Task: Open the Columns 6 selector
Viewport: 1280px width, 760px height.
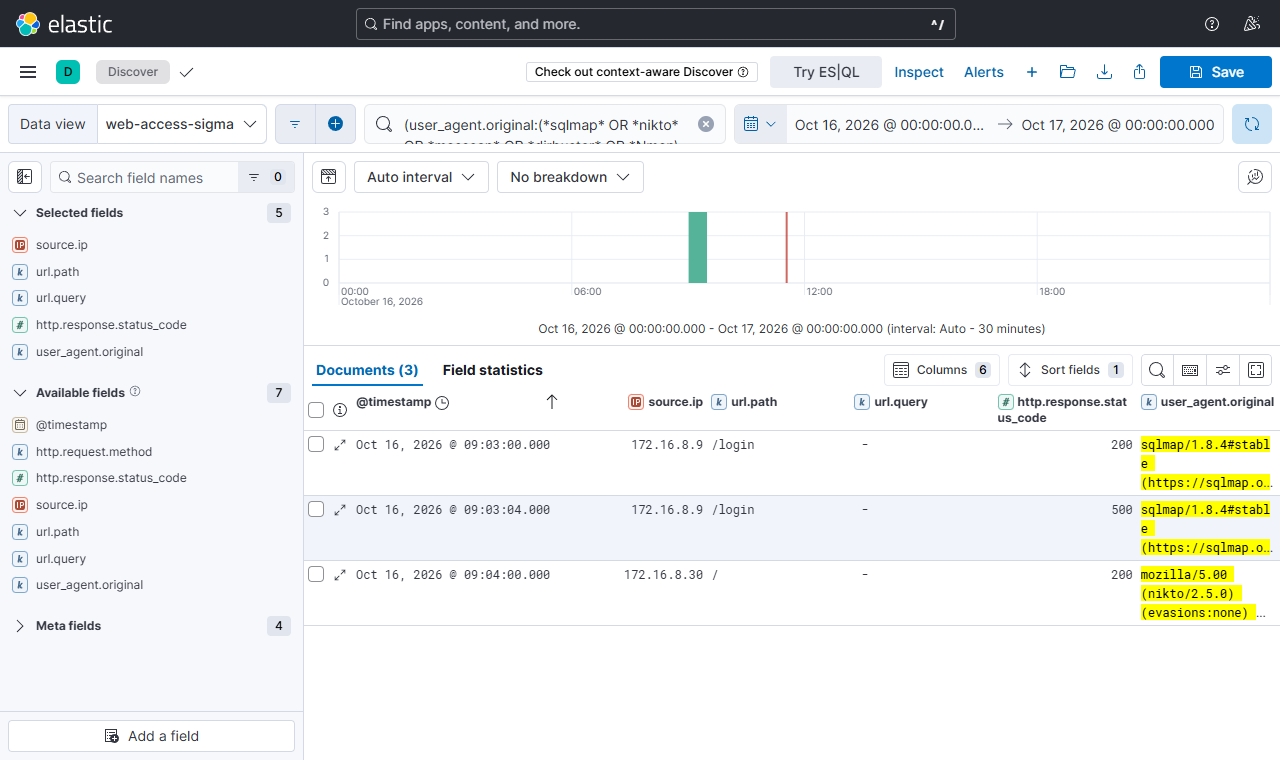Action: coord(941,370)
